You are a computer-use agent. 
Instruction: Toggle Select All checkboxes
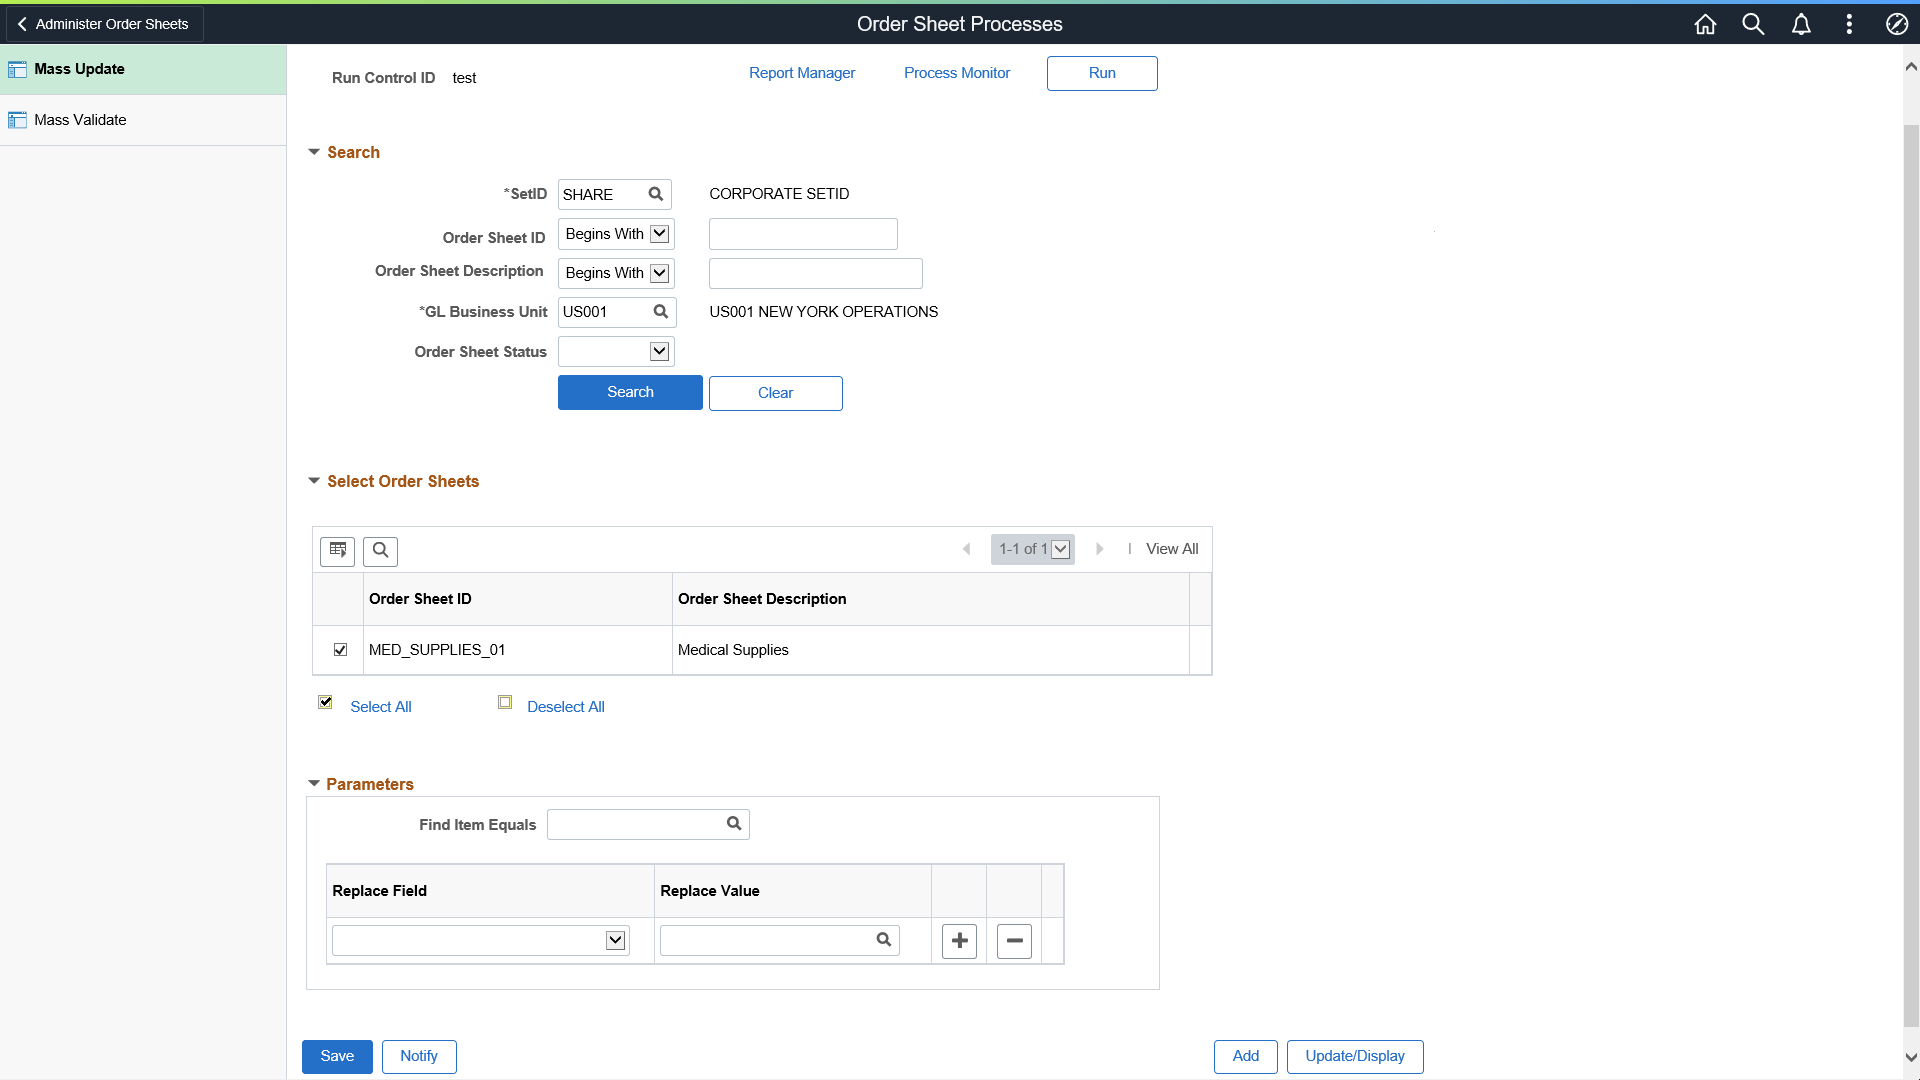point(326,702)
